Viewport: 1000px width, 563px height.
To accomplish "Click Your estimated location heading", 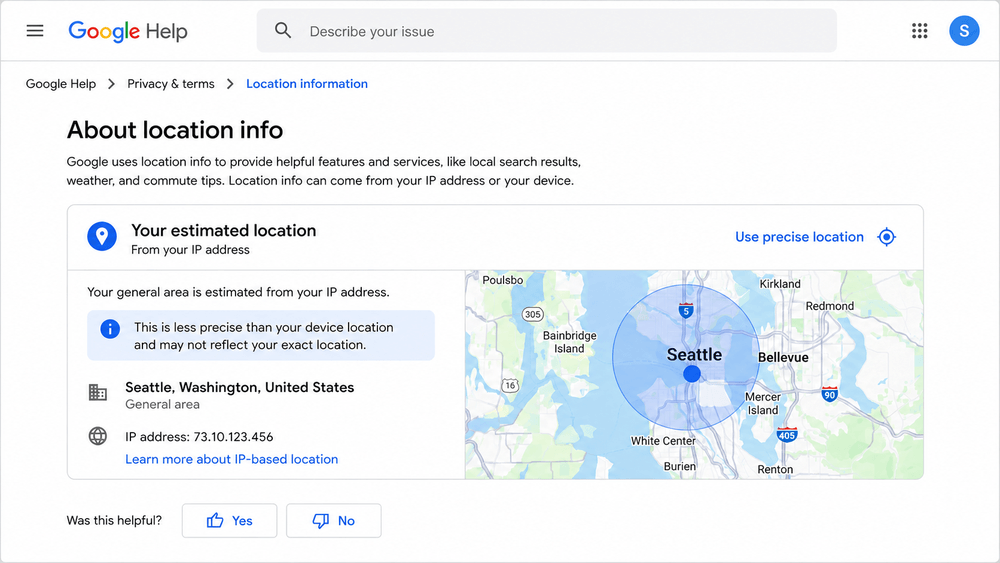I will point(224,230).
